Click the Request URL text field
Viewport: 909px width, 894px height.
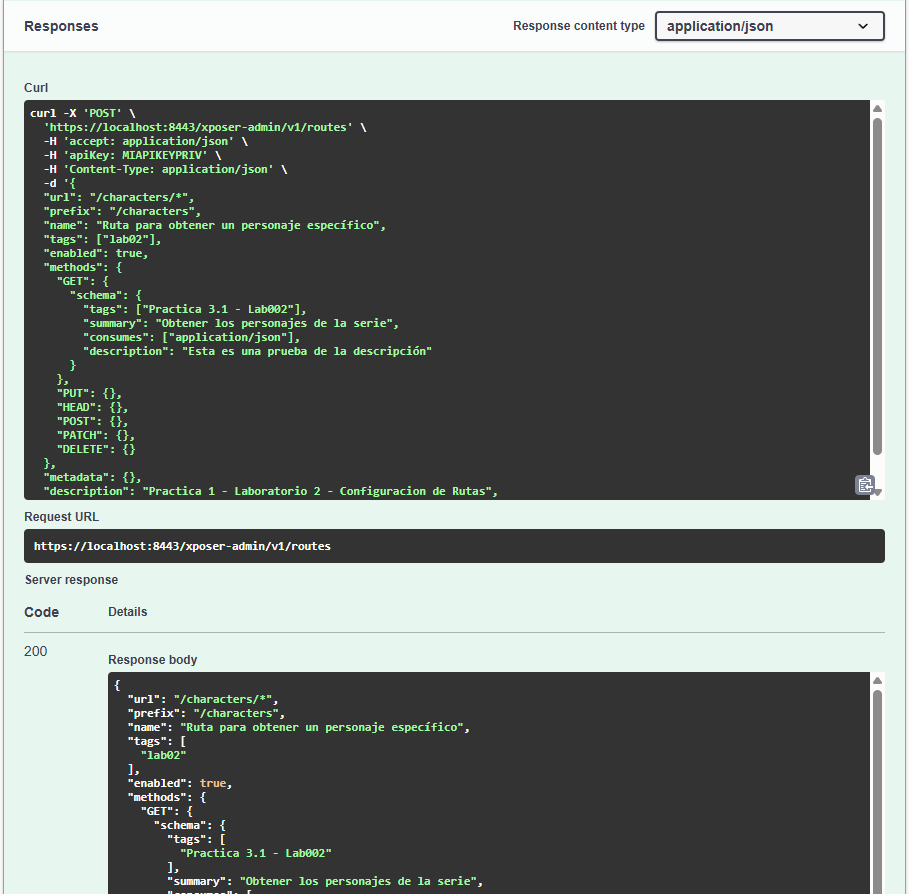[454, 546]
